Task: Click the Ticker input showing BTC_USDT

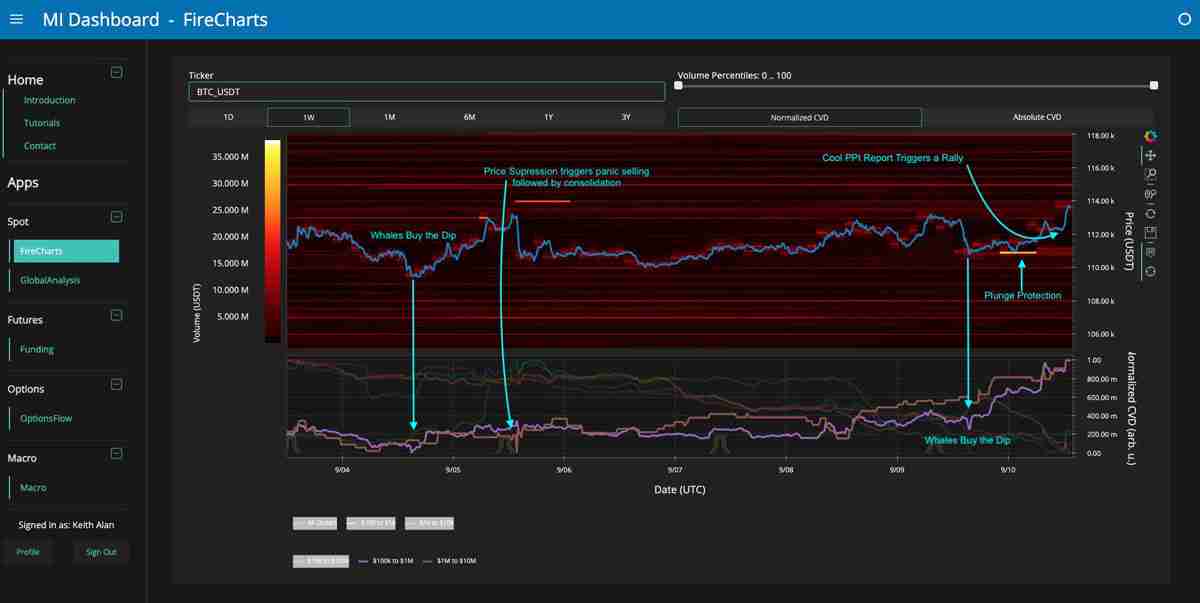Action: coord(426,90)
